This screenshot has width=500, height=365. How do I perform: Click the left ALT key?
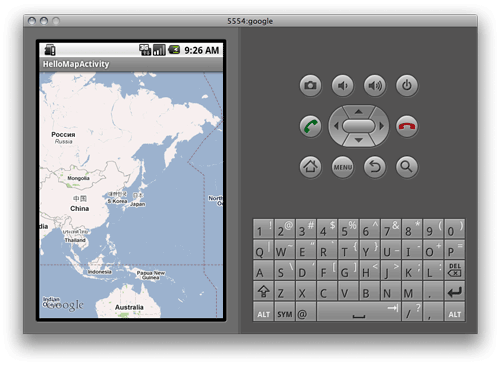point(263,312)
